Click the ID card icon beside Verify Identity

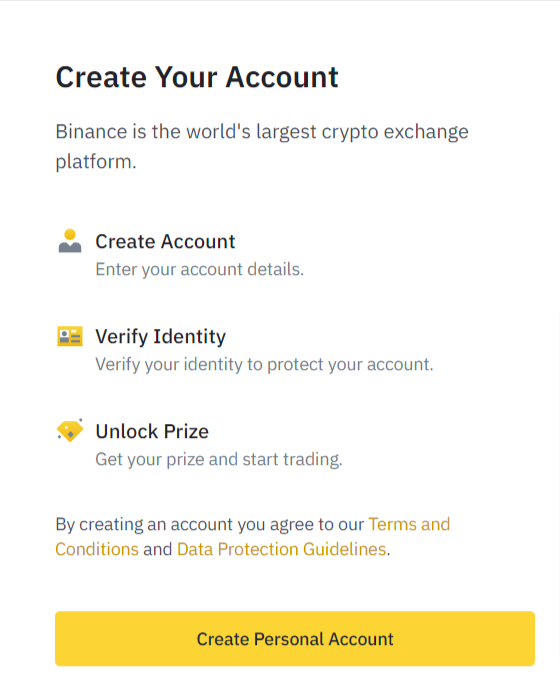70,336
